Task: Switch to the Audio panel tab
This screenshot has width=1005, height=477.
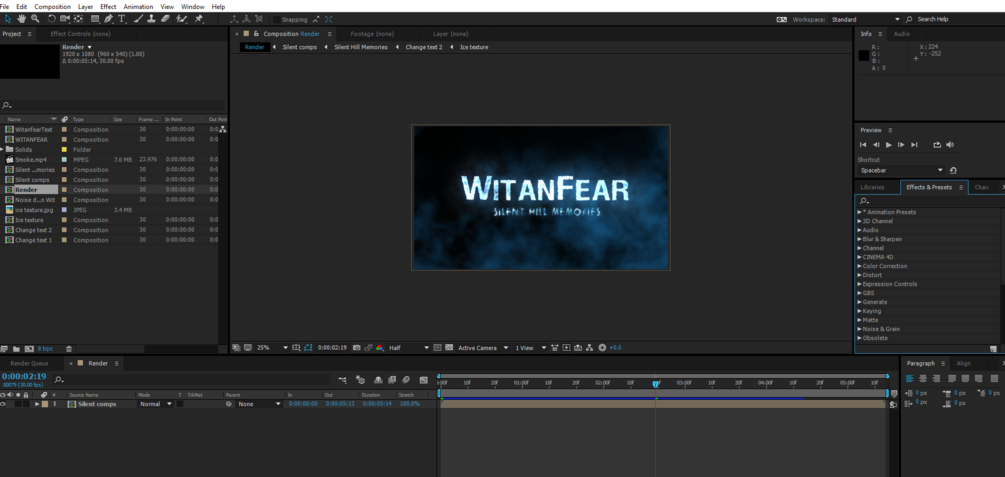Action: pos(901,34)
